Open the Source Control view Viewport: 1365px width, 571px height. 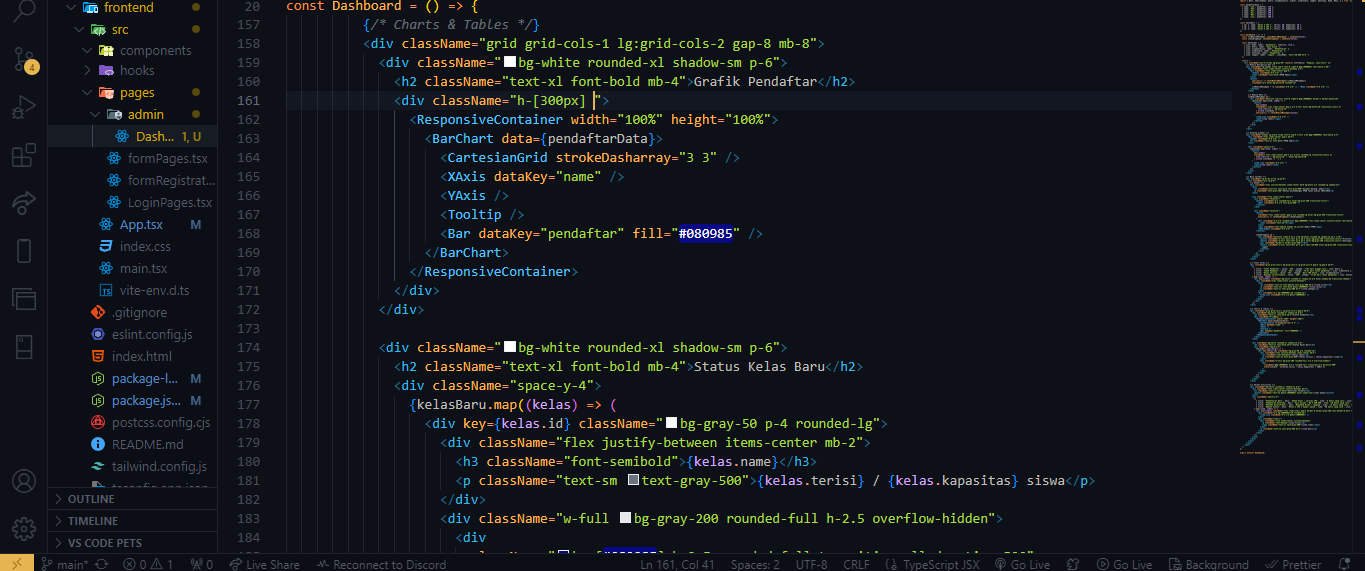click(x=24, y=59)
